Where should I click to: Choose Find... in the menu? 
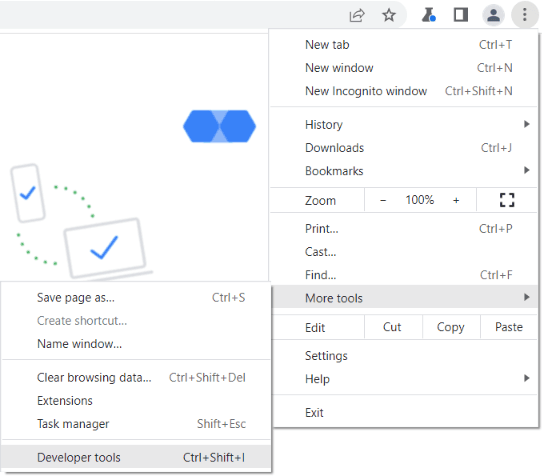(404, 275)
